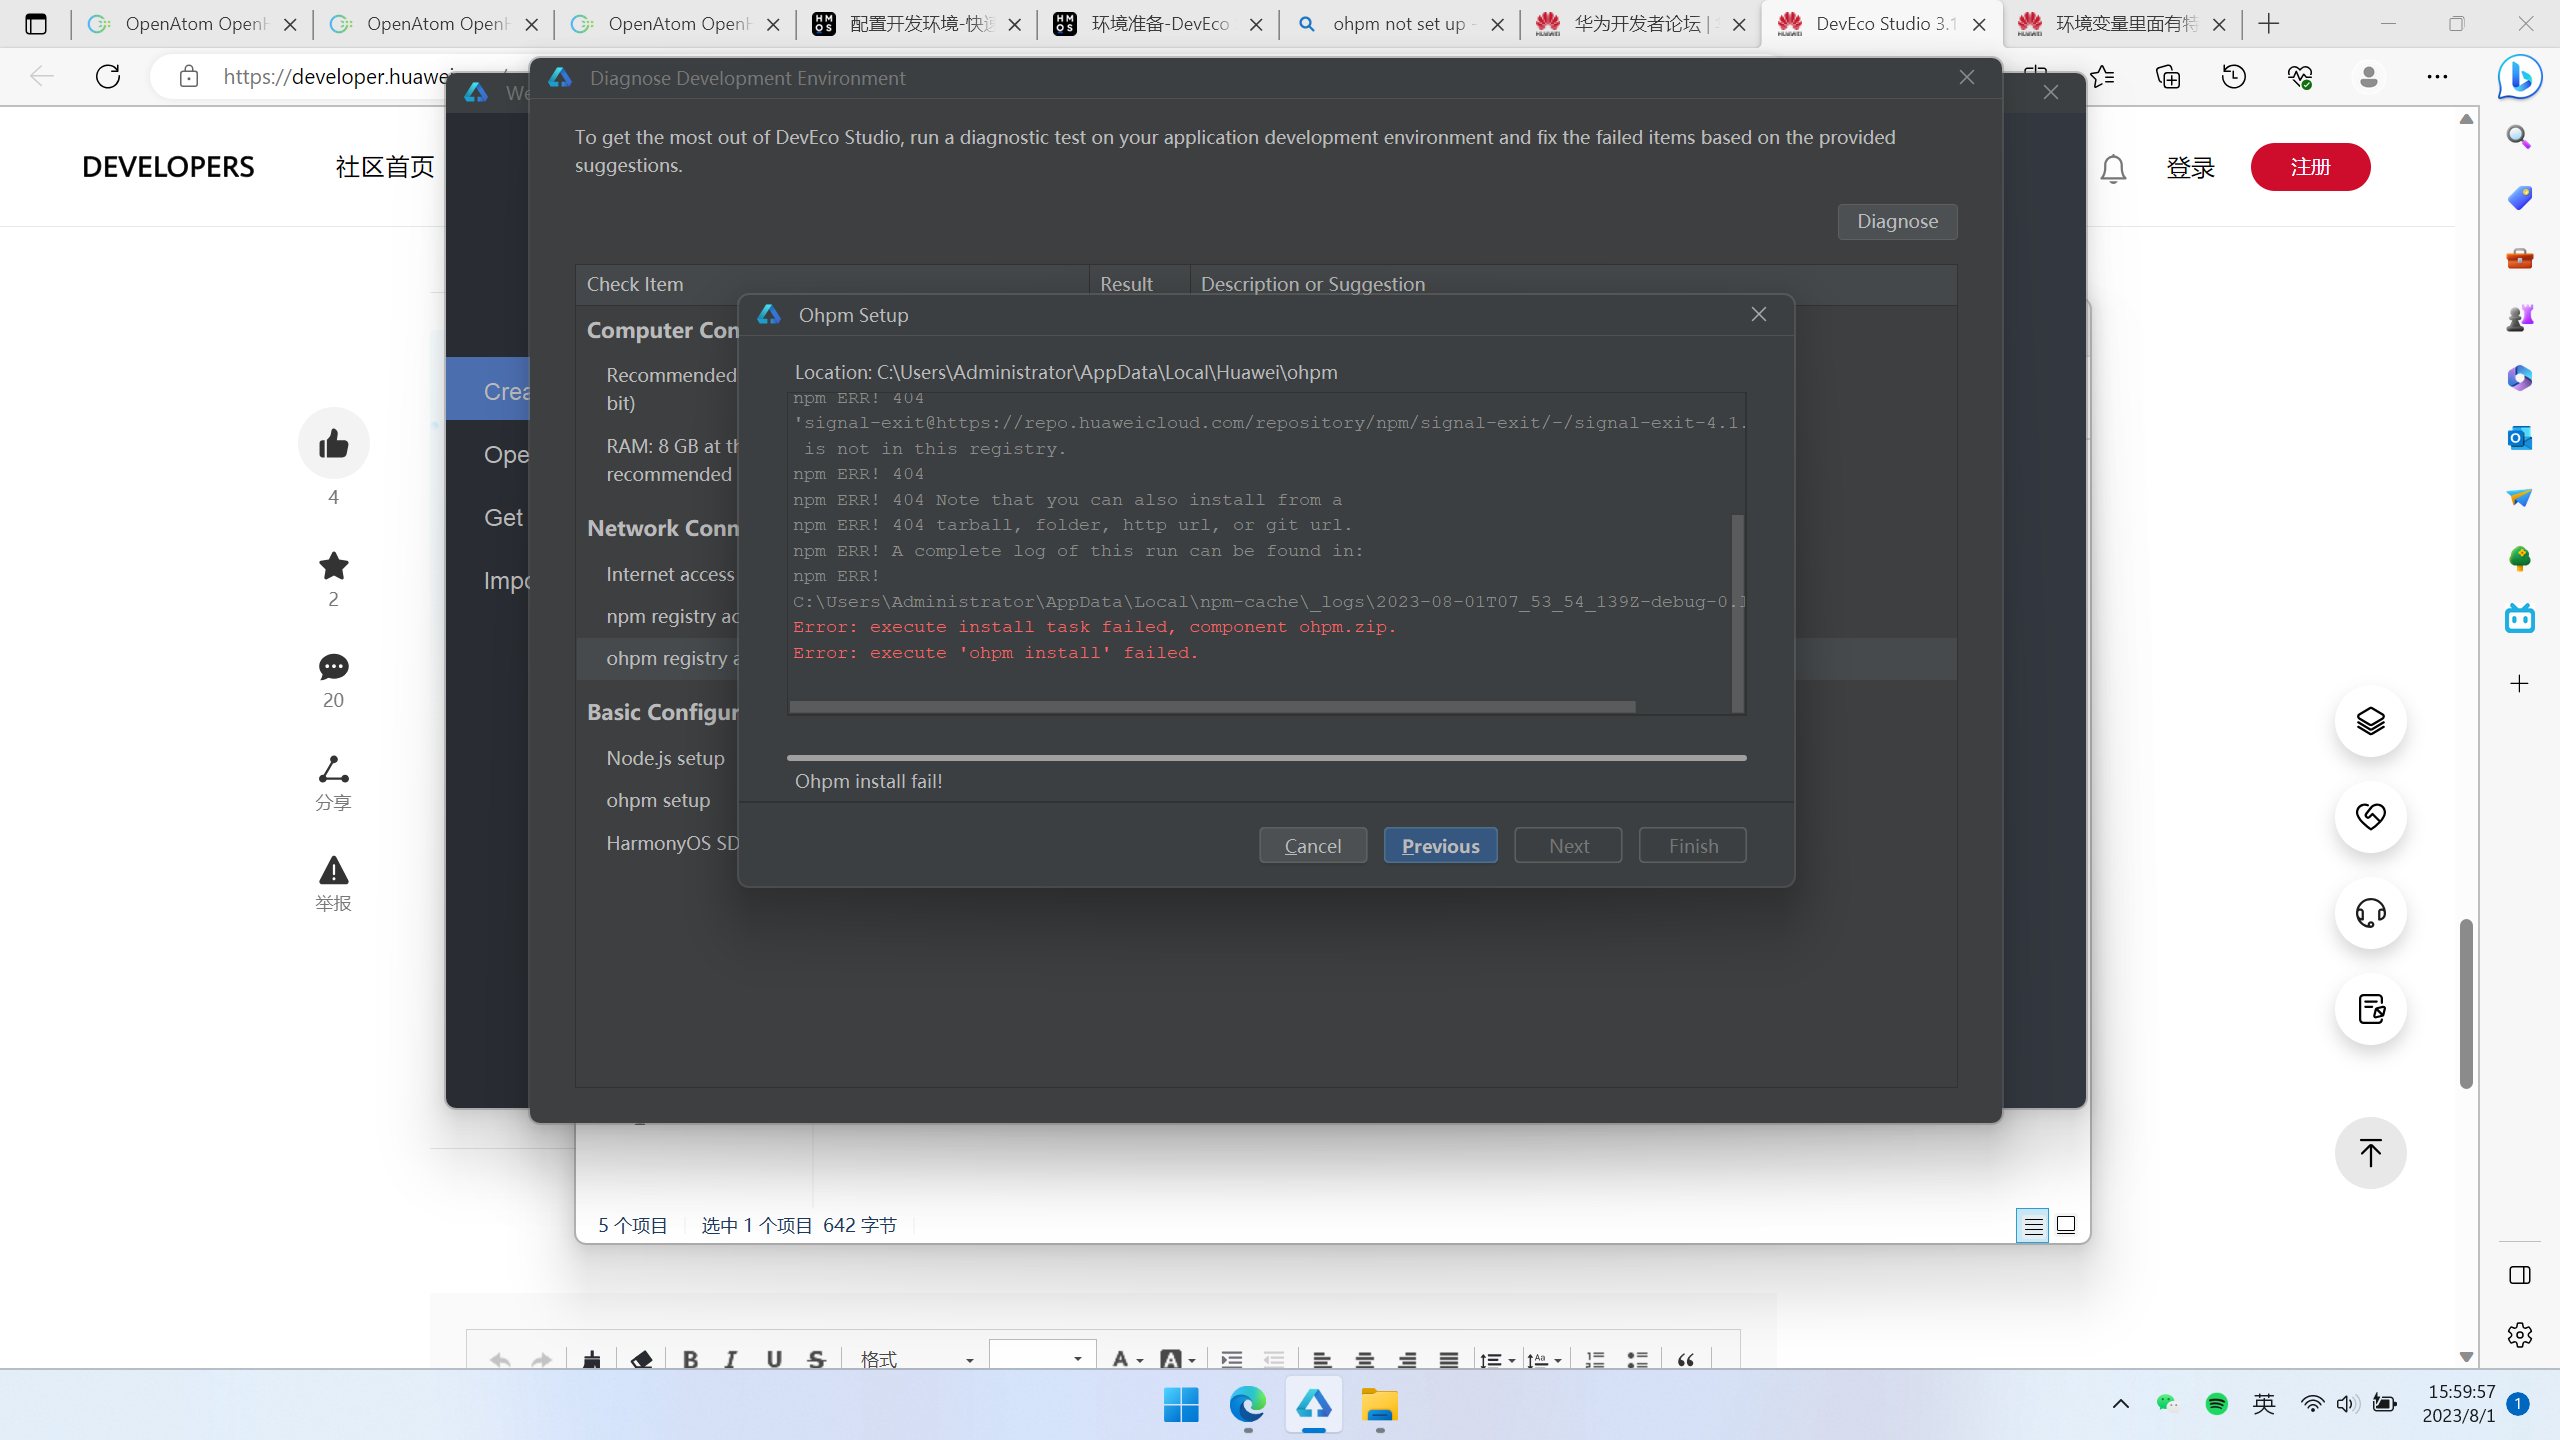Click the scroll-to-top arrow button
The height and width of the screenshot is (1440, 2560).
click(2370, 1152)
